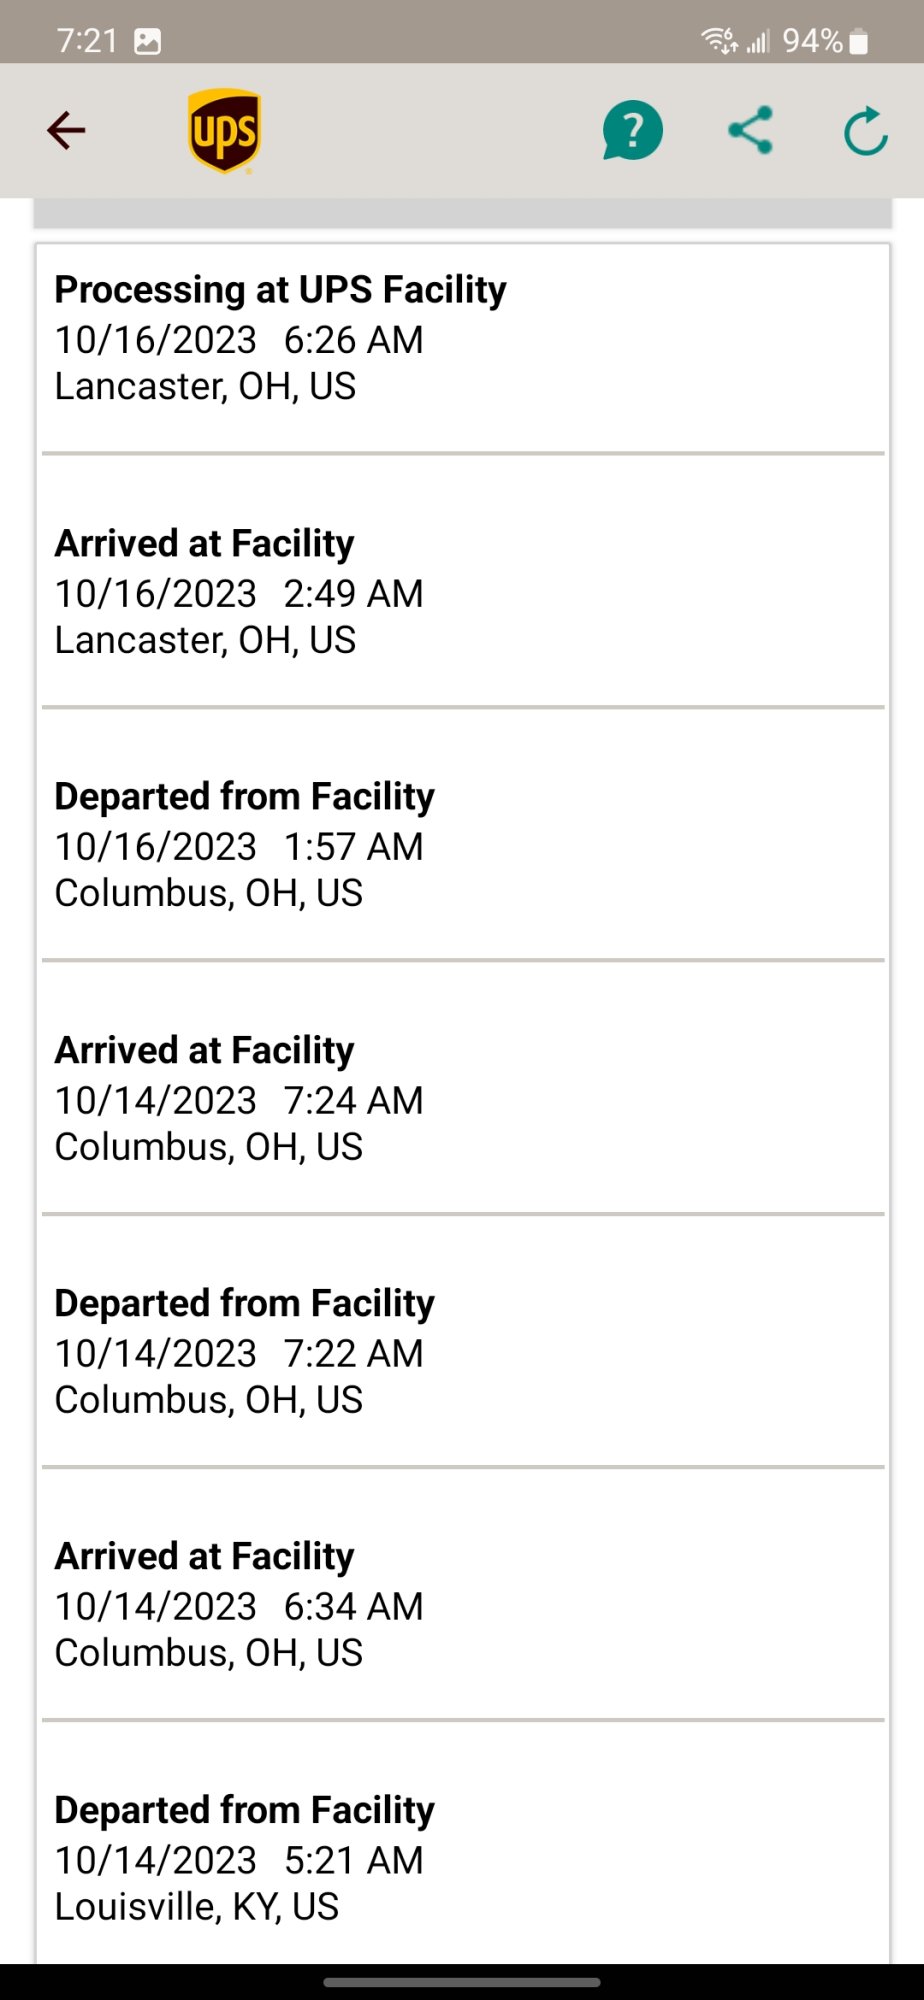Tap the back arrow icon
924x2000 pixels.
[66, 130]
